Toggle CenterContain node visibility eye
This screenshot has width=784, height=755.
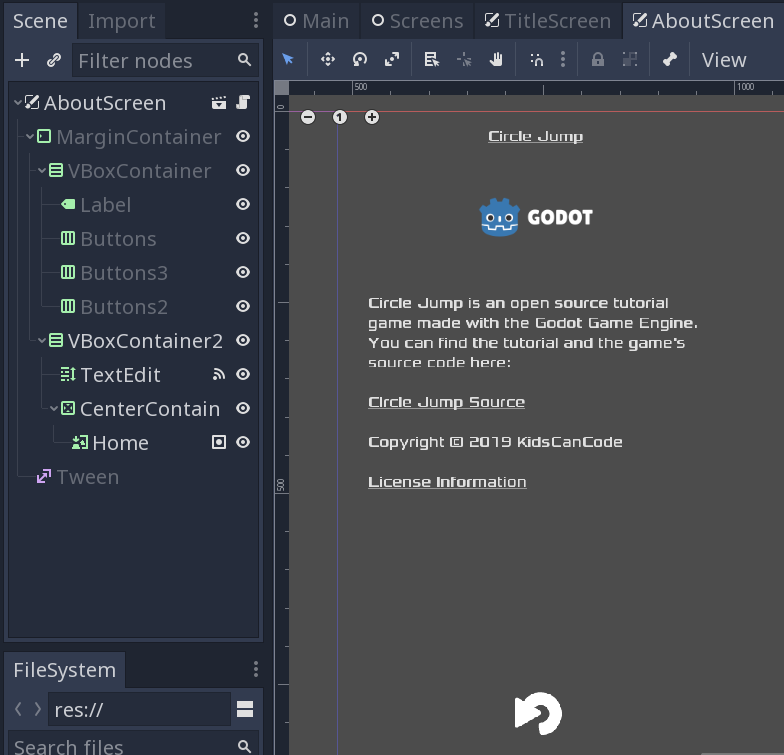[x=243, y=408]
